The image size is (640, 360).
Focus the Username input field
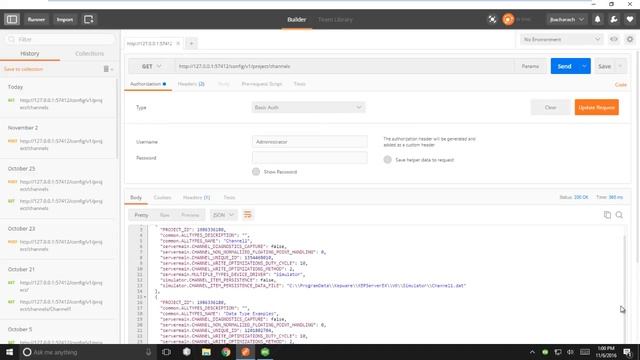309,142
